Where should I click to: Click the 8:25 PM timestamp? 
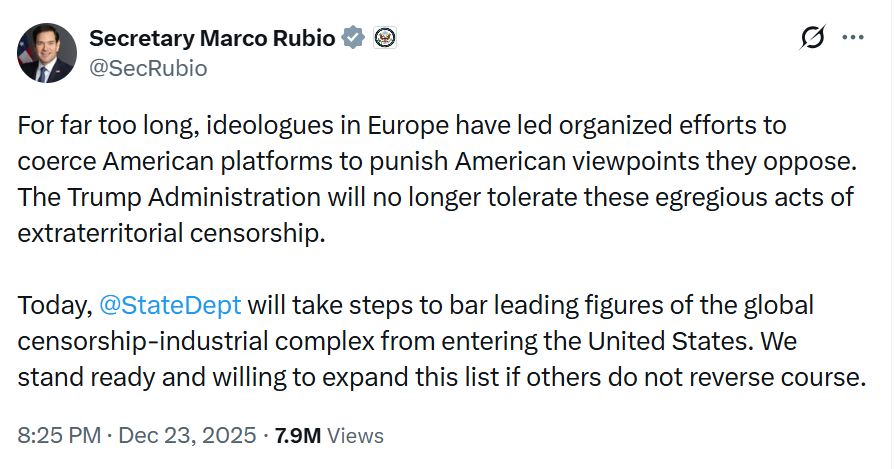[x=60, y=436]
